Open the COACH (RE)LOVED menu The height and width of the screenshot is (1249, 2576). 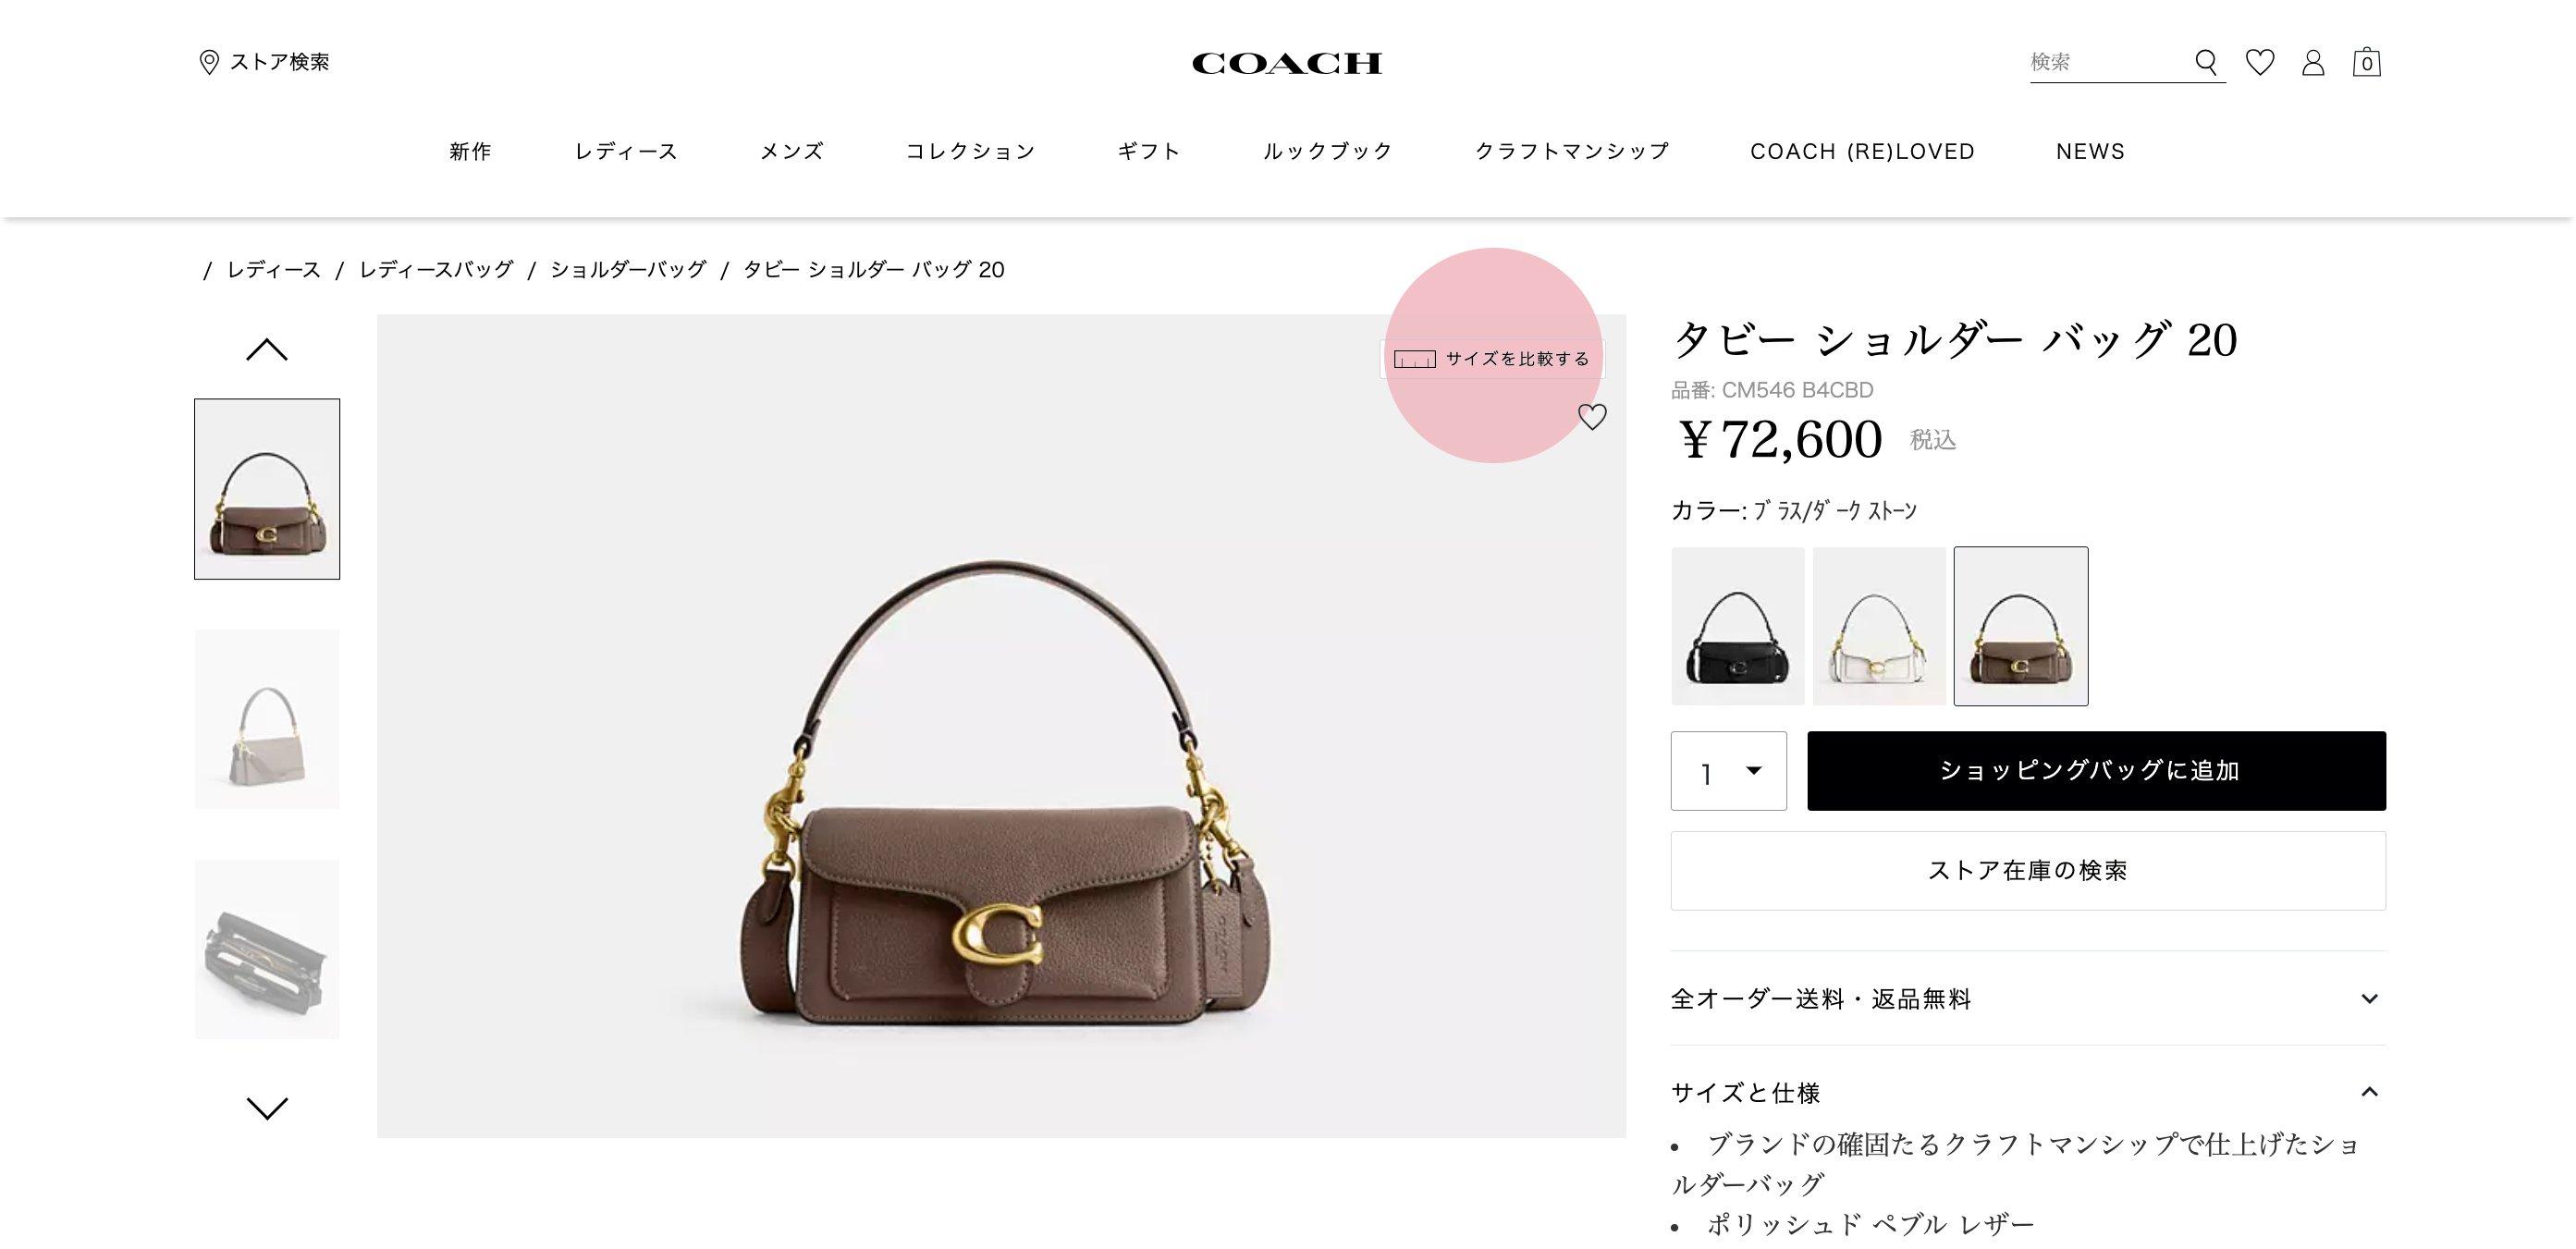click(x=1863, y=151)
